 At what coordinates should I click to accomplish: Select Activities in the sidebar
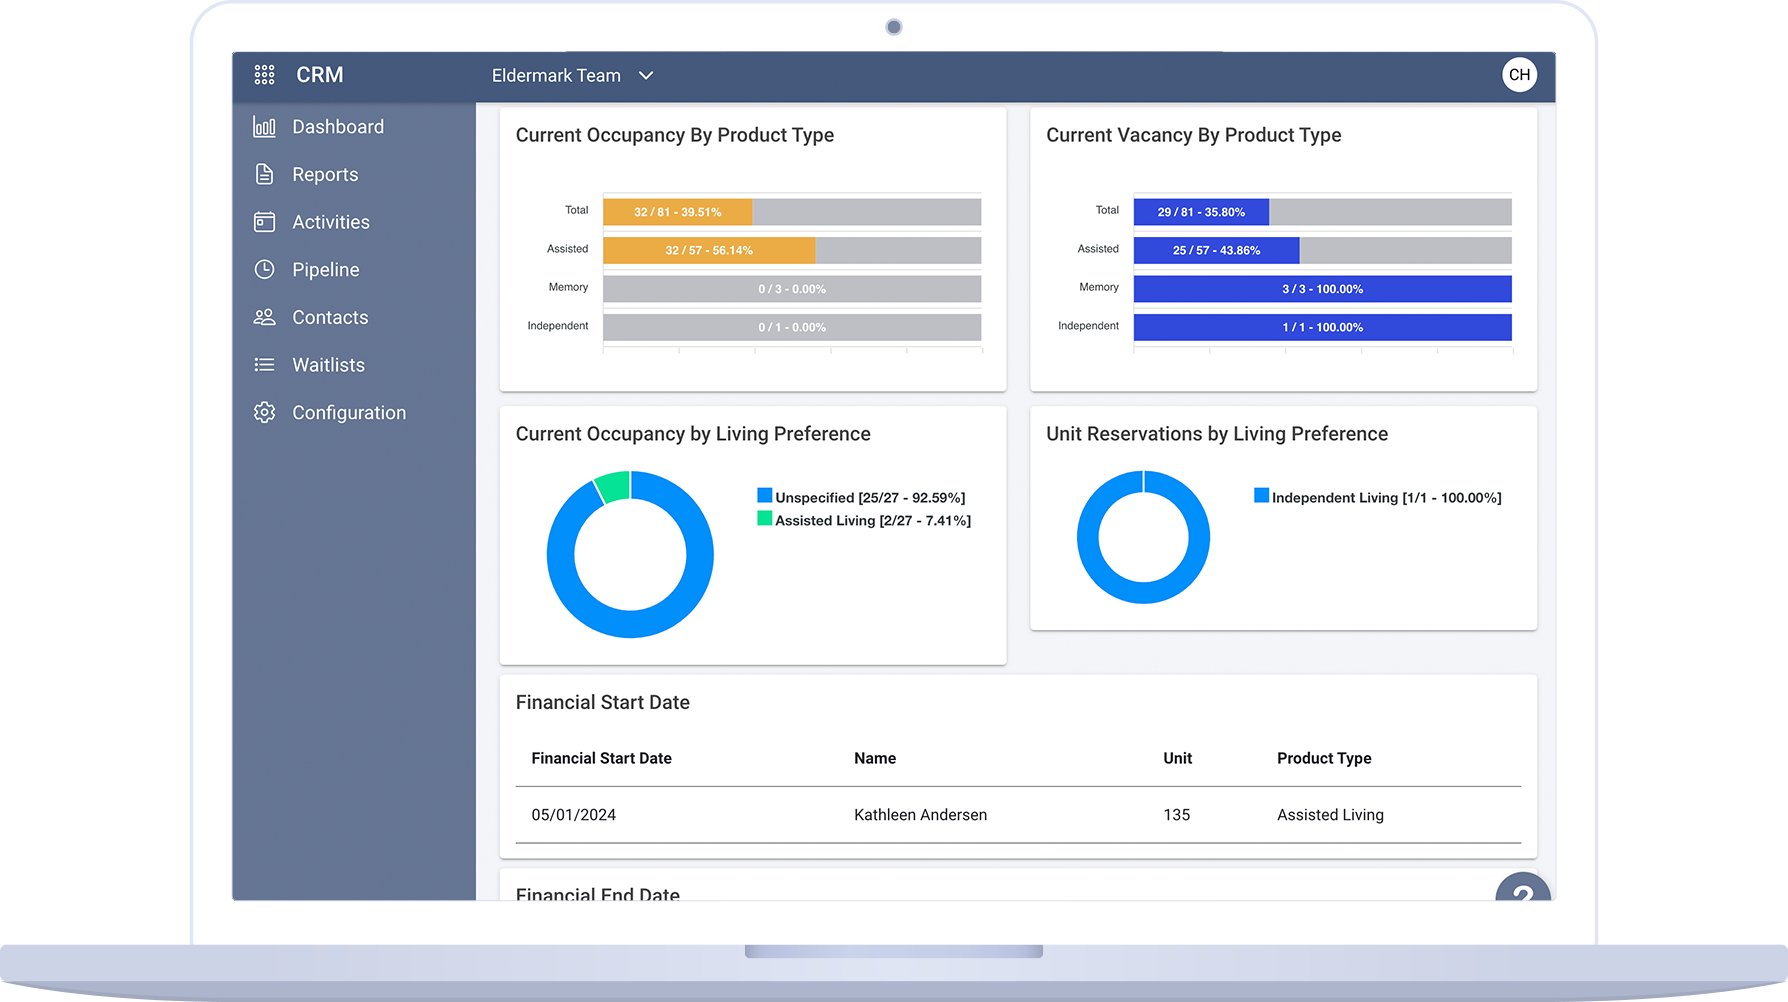tap(331, 222)
